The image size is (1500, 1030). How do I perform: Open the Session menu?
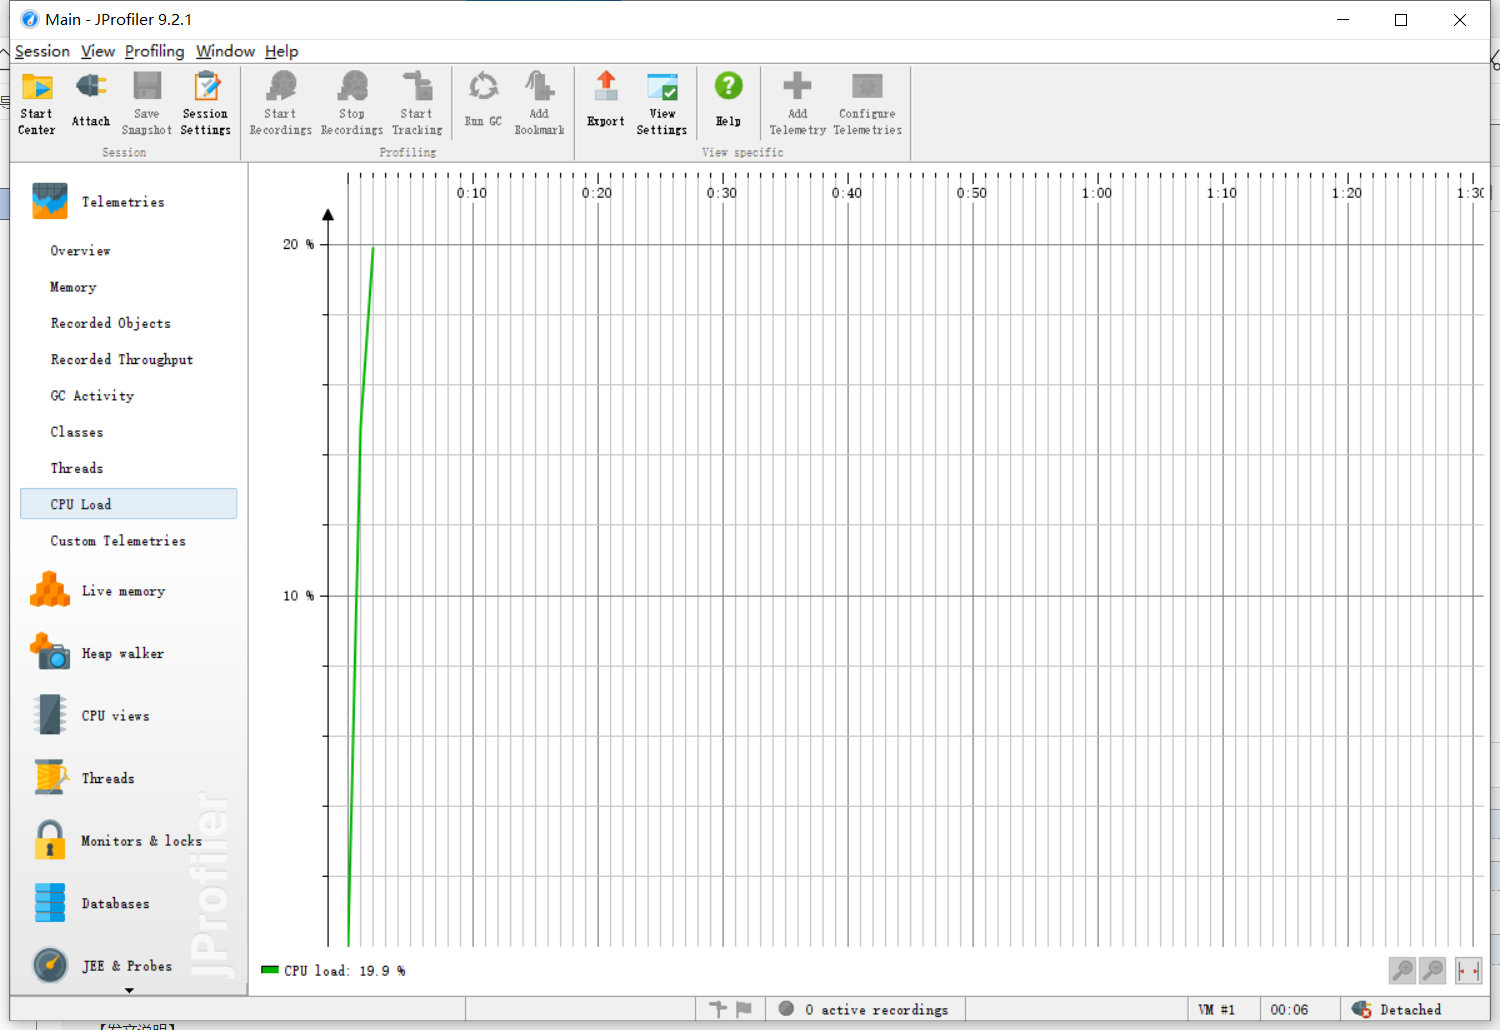pyautogui.click(x=42, y=51)
